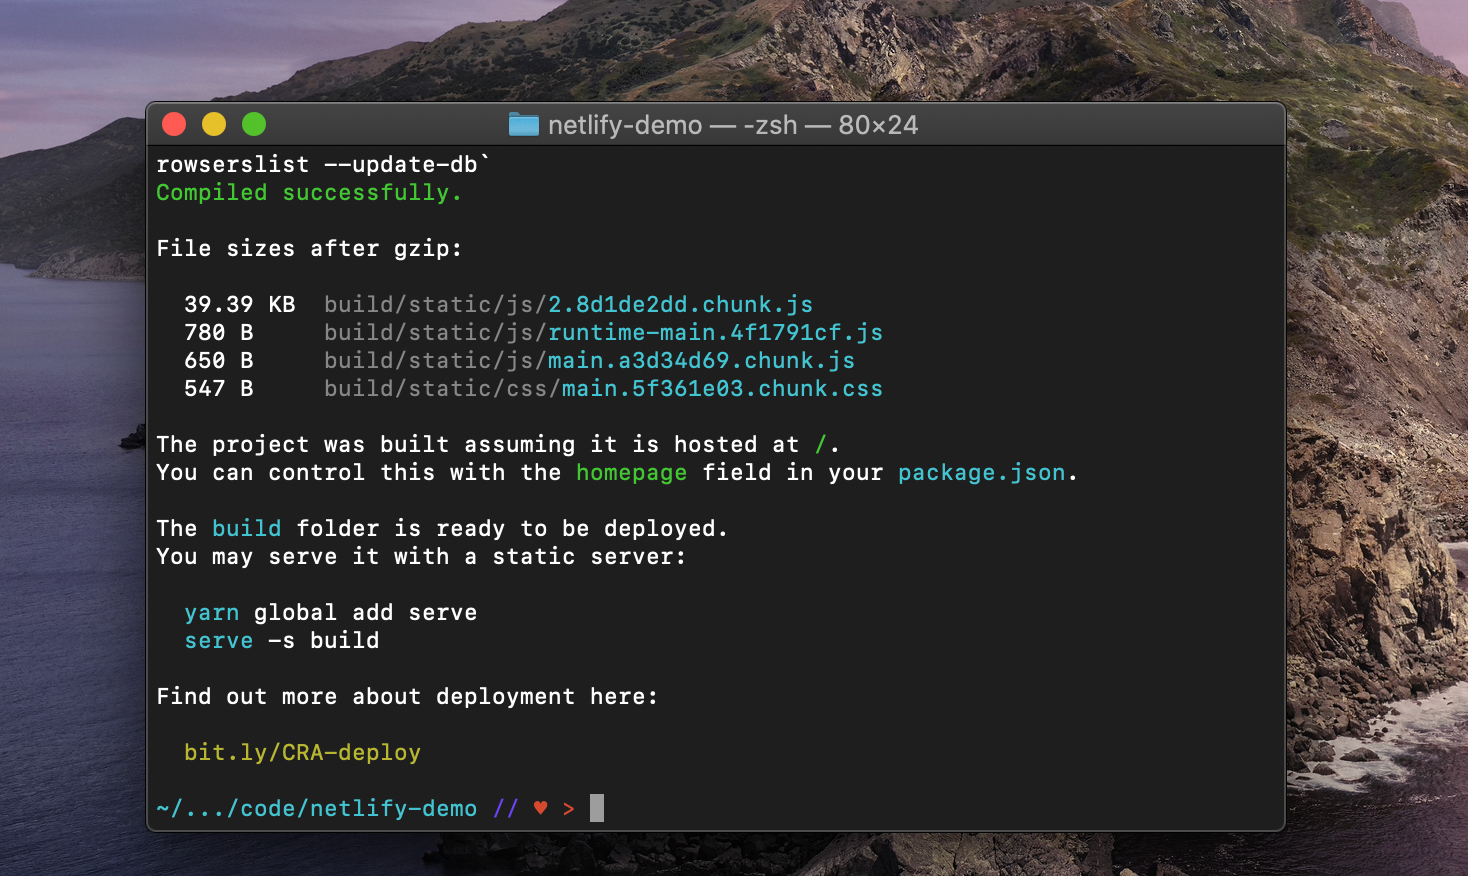Click the blue double-slash in the prompt

(505, 808)
